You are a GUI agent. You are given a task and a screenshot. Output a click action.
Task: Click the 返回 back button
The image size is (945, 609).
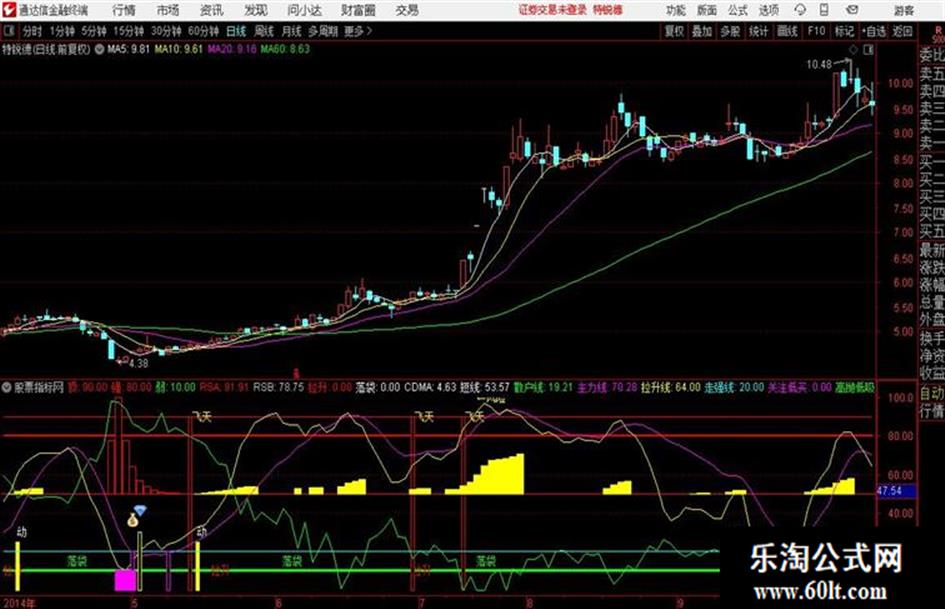[x=902, y=31]
